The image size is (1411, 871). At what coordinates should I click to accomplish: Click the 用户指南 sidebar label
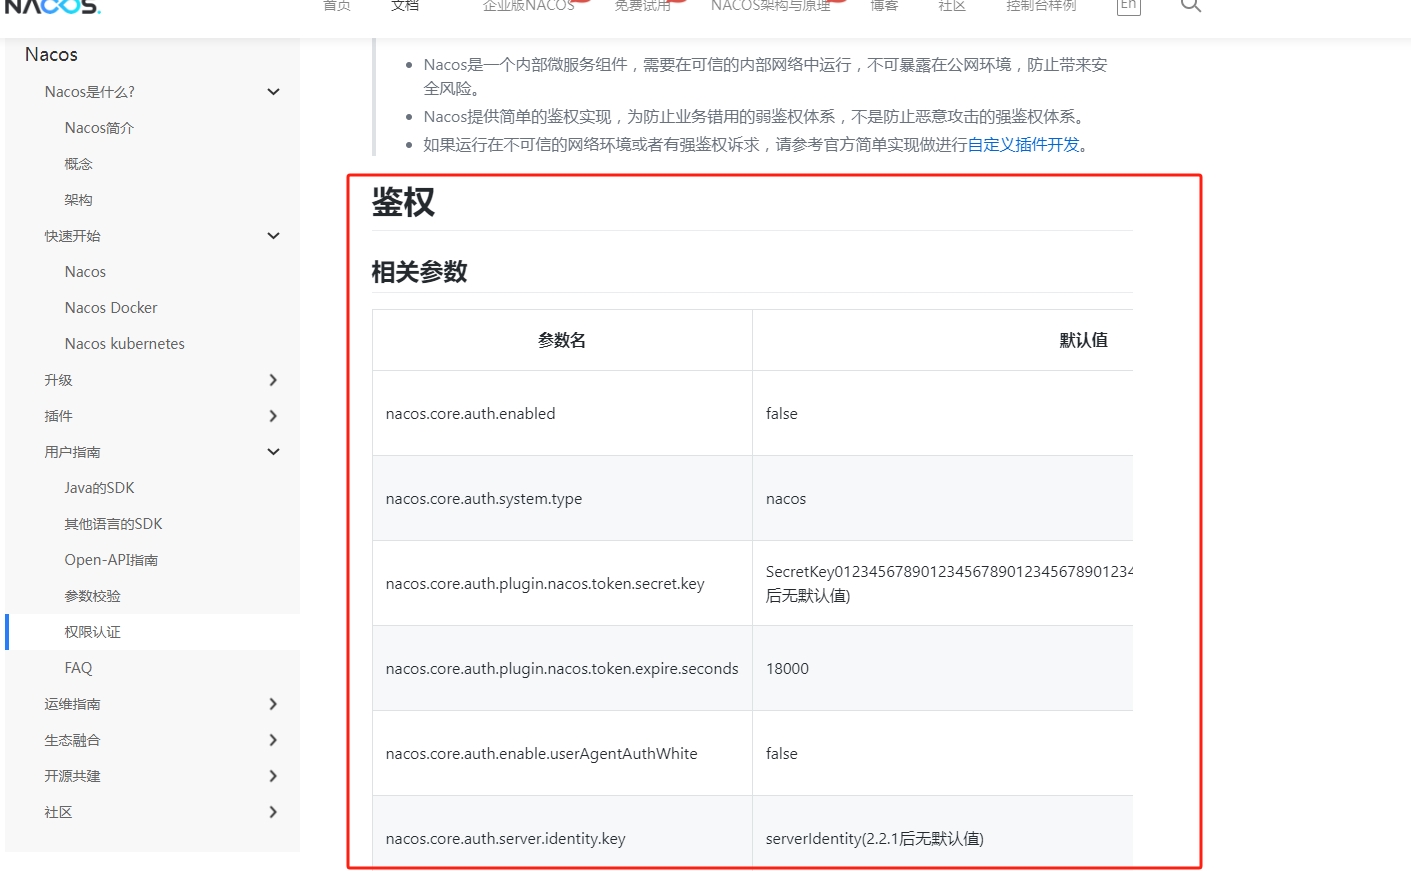[72, 452]
